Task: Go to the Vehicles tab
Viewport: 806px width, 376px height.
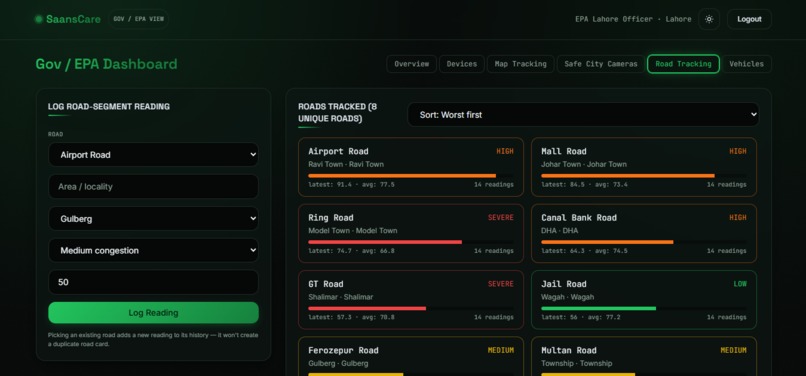Action: 746,64
